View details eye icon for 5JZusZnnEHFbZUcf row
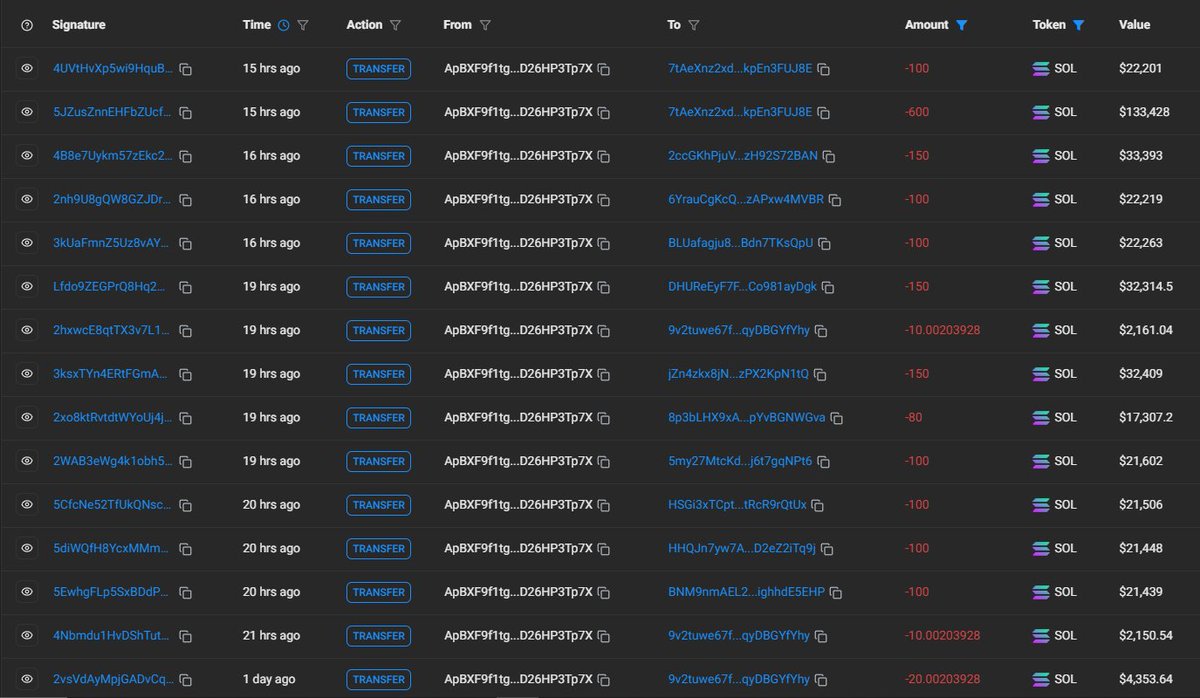This screenshot has height=698, width=1200. point(27,112)
